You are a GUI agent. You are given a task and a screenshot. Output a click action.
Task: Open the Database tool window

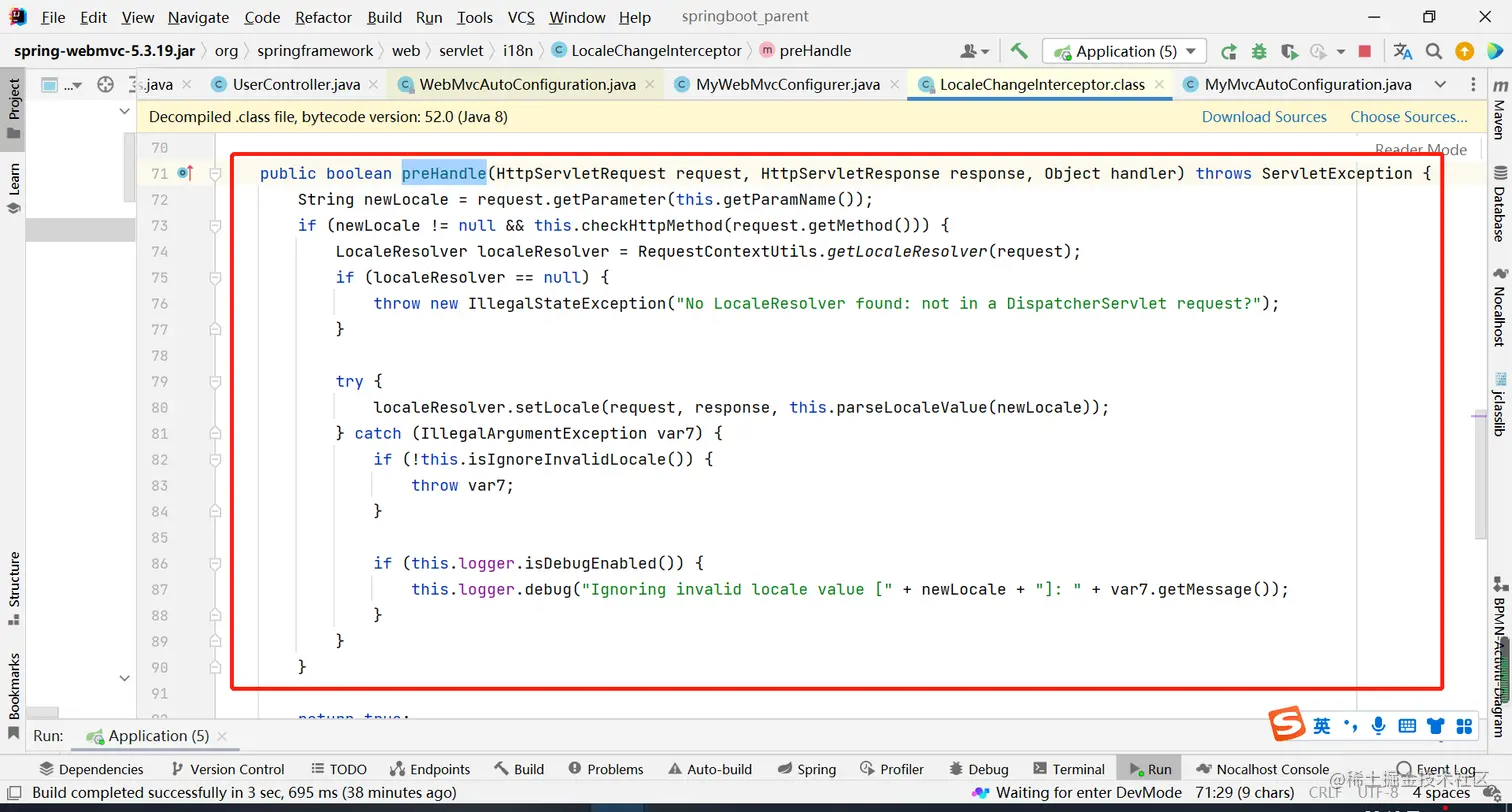(1498, 204)
